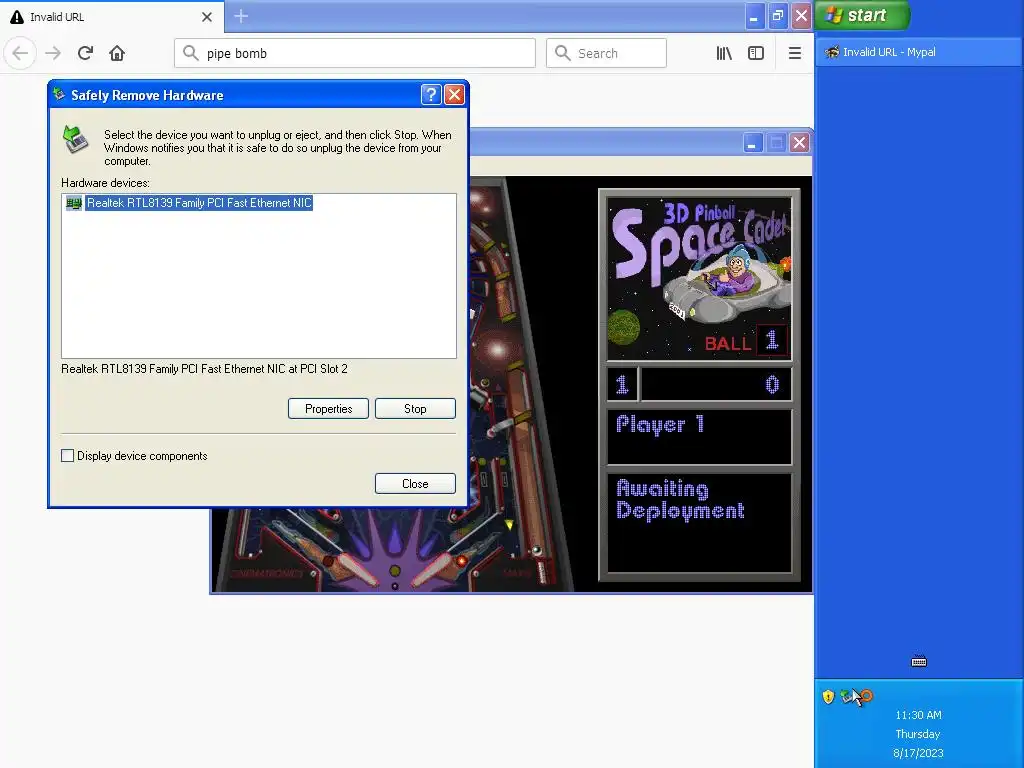
Task: Click the keyboard language bar icon
Action: [x=919, y=662]
